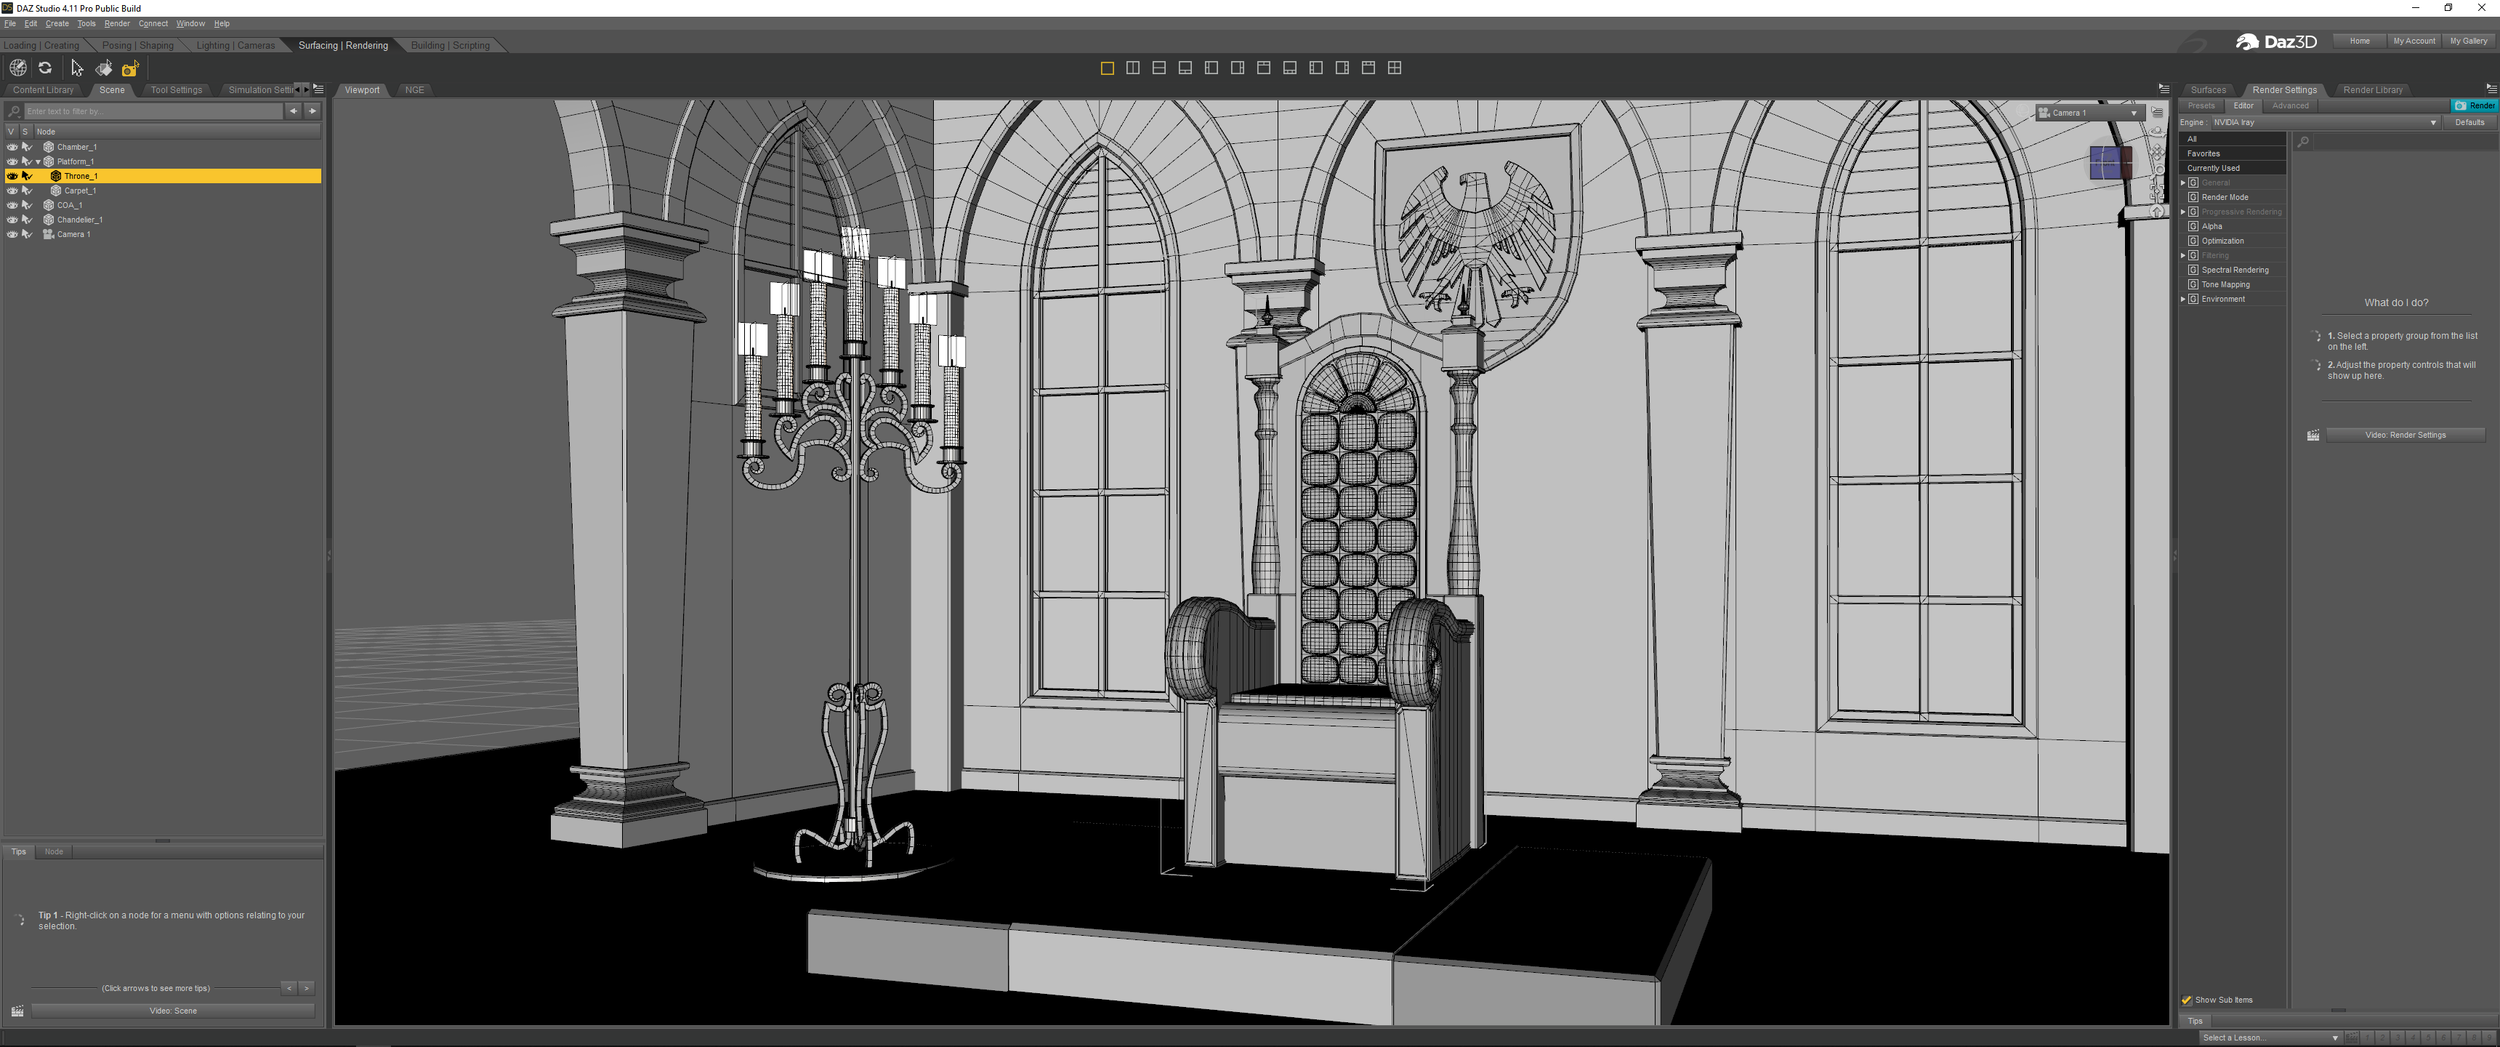Select the Currently Used category

point(2234,168)
